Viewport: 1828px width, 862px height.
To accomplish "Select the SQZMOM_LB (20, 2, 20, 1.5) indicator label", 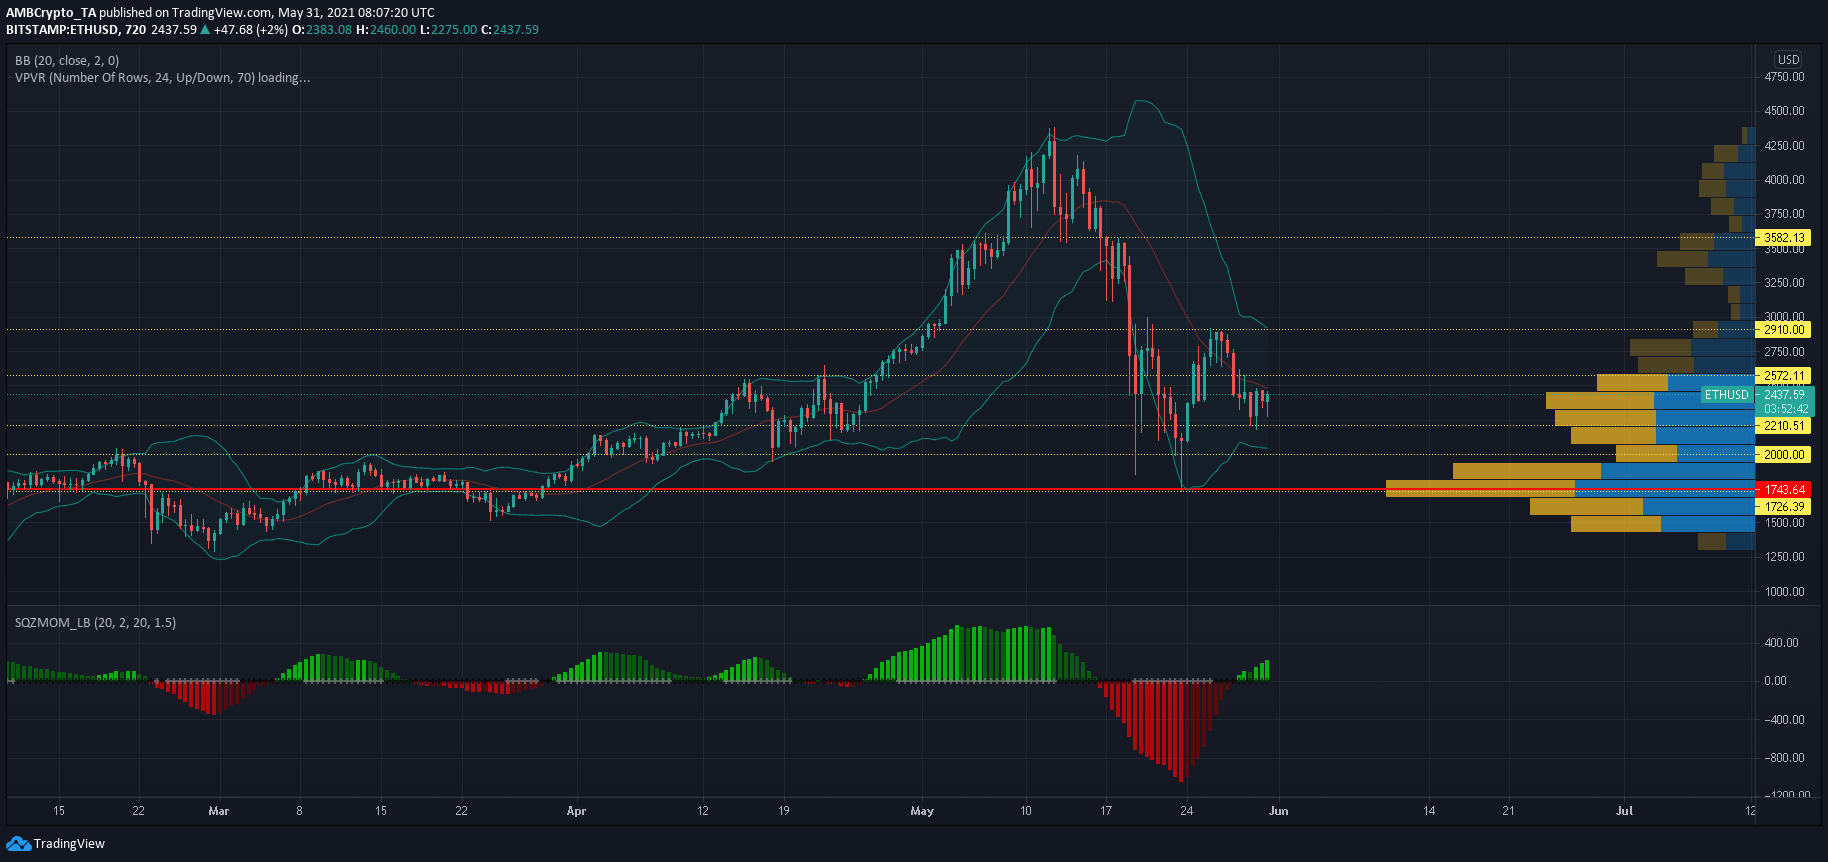I will pos(95,623).
